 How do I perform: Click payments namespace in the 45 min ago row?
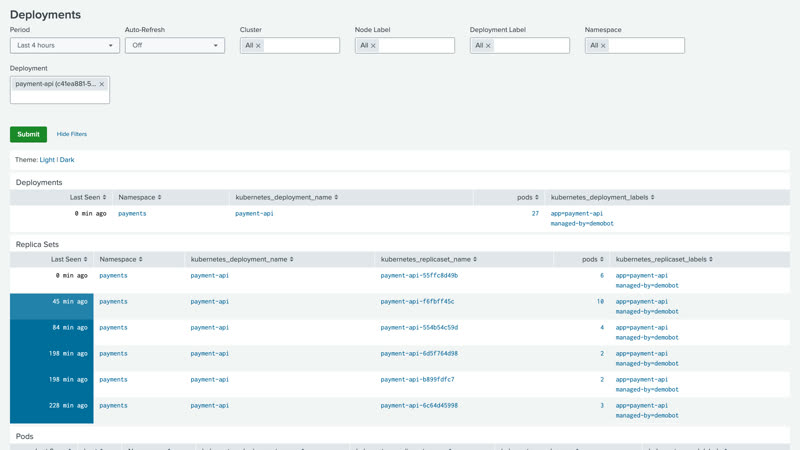point(113,302)
